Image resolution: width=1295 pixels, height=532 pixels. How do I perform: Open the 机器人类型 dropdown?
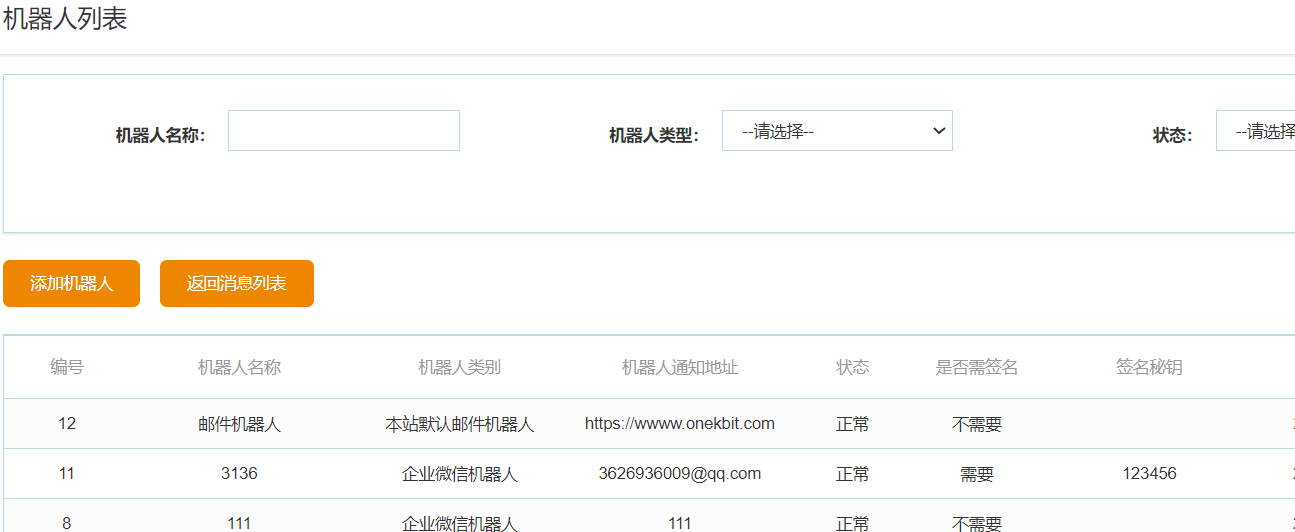click(x=836, y=131)
